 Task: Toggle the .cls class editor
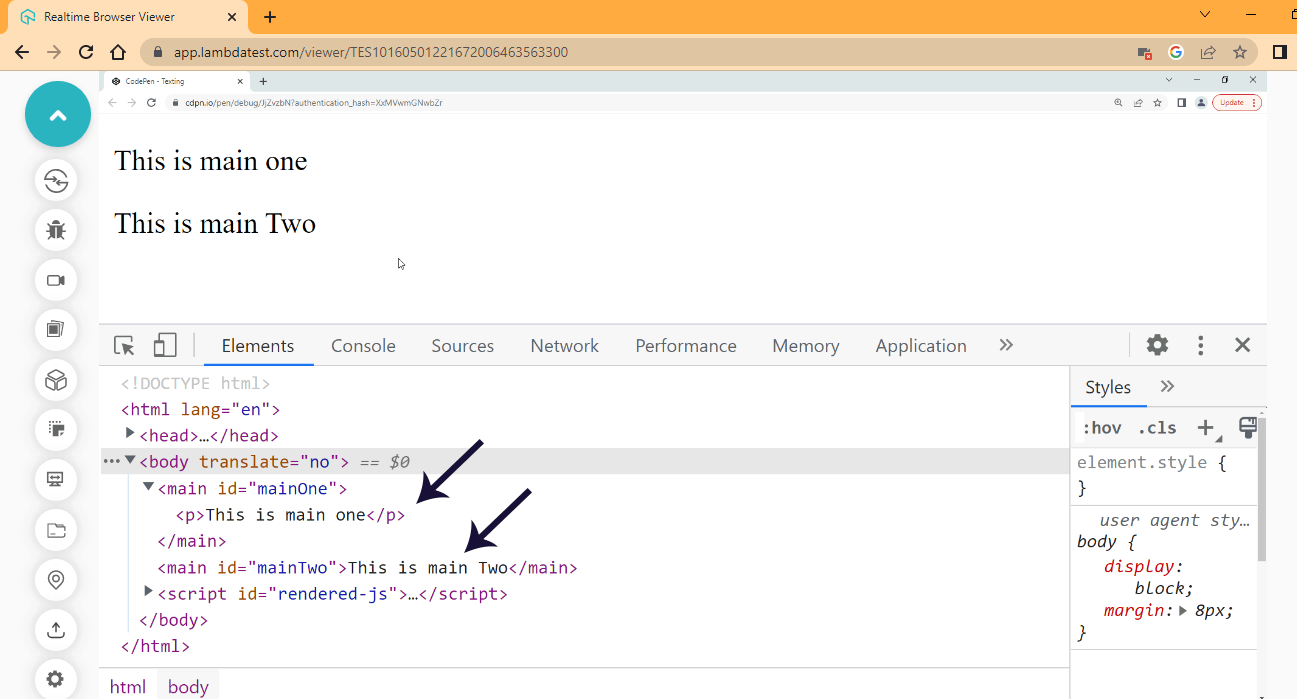1156,427
